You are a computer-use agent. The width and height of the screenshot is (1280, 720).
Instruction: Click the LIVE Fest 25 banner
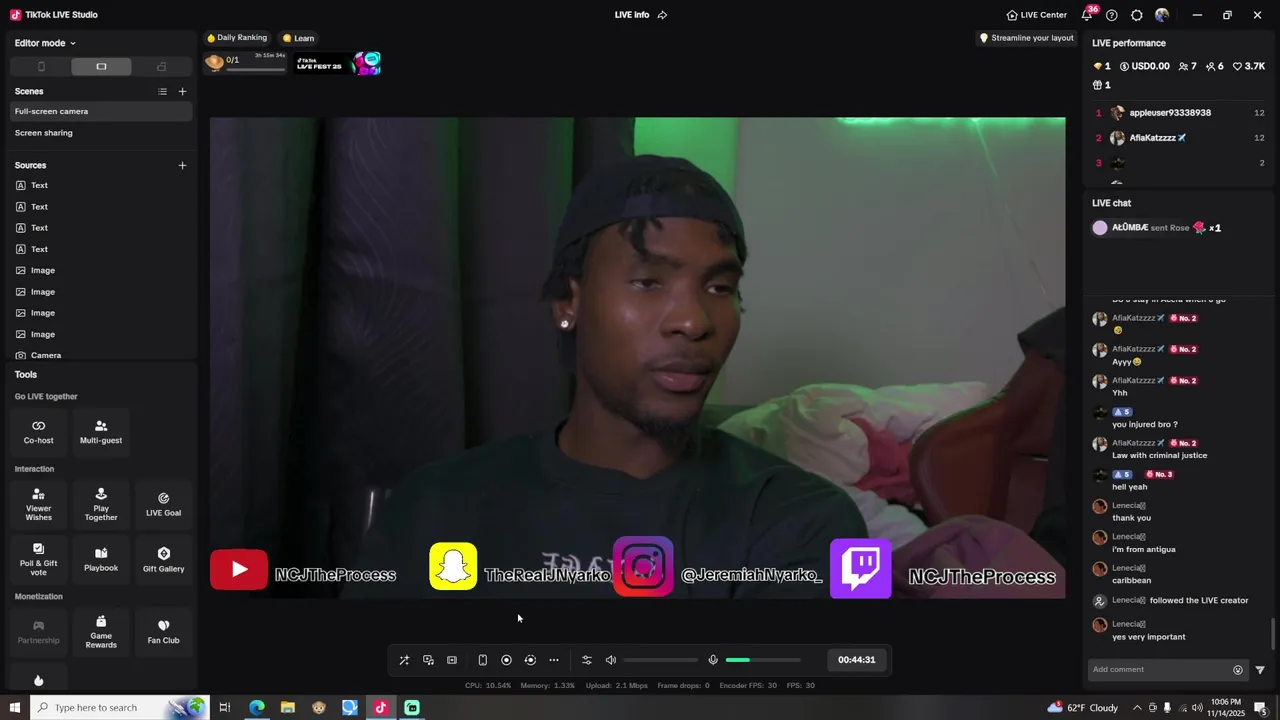click(337, 64)
